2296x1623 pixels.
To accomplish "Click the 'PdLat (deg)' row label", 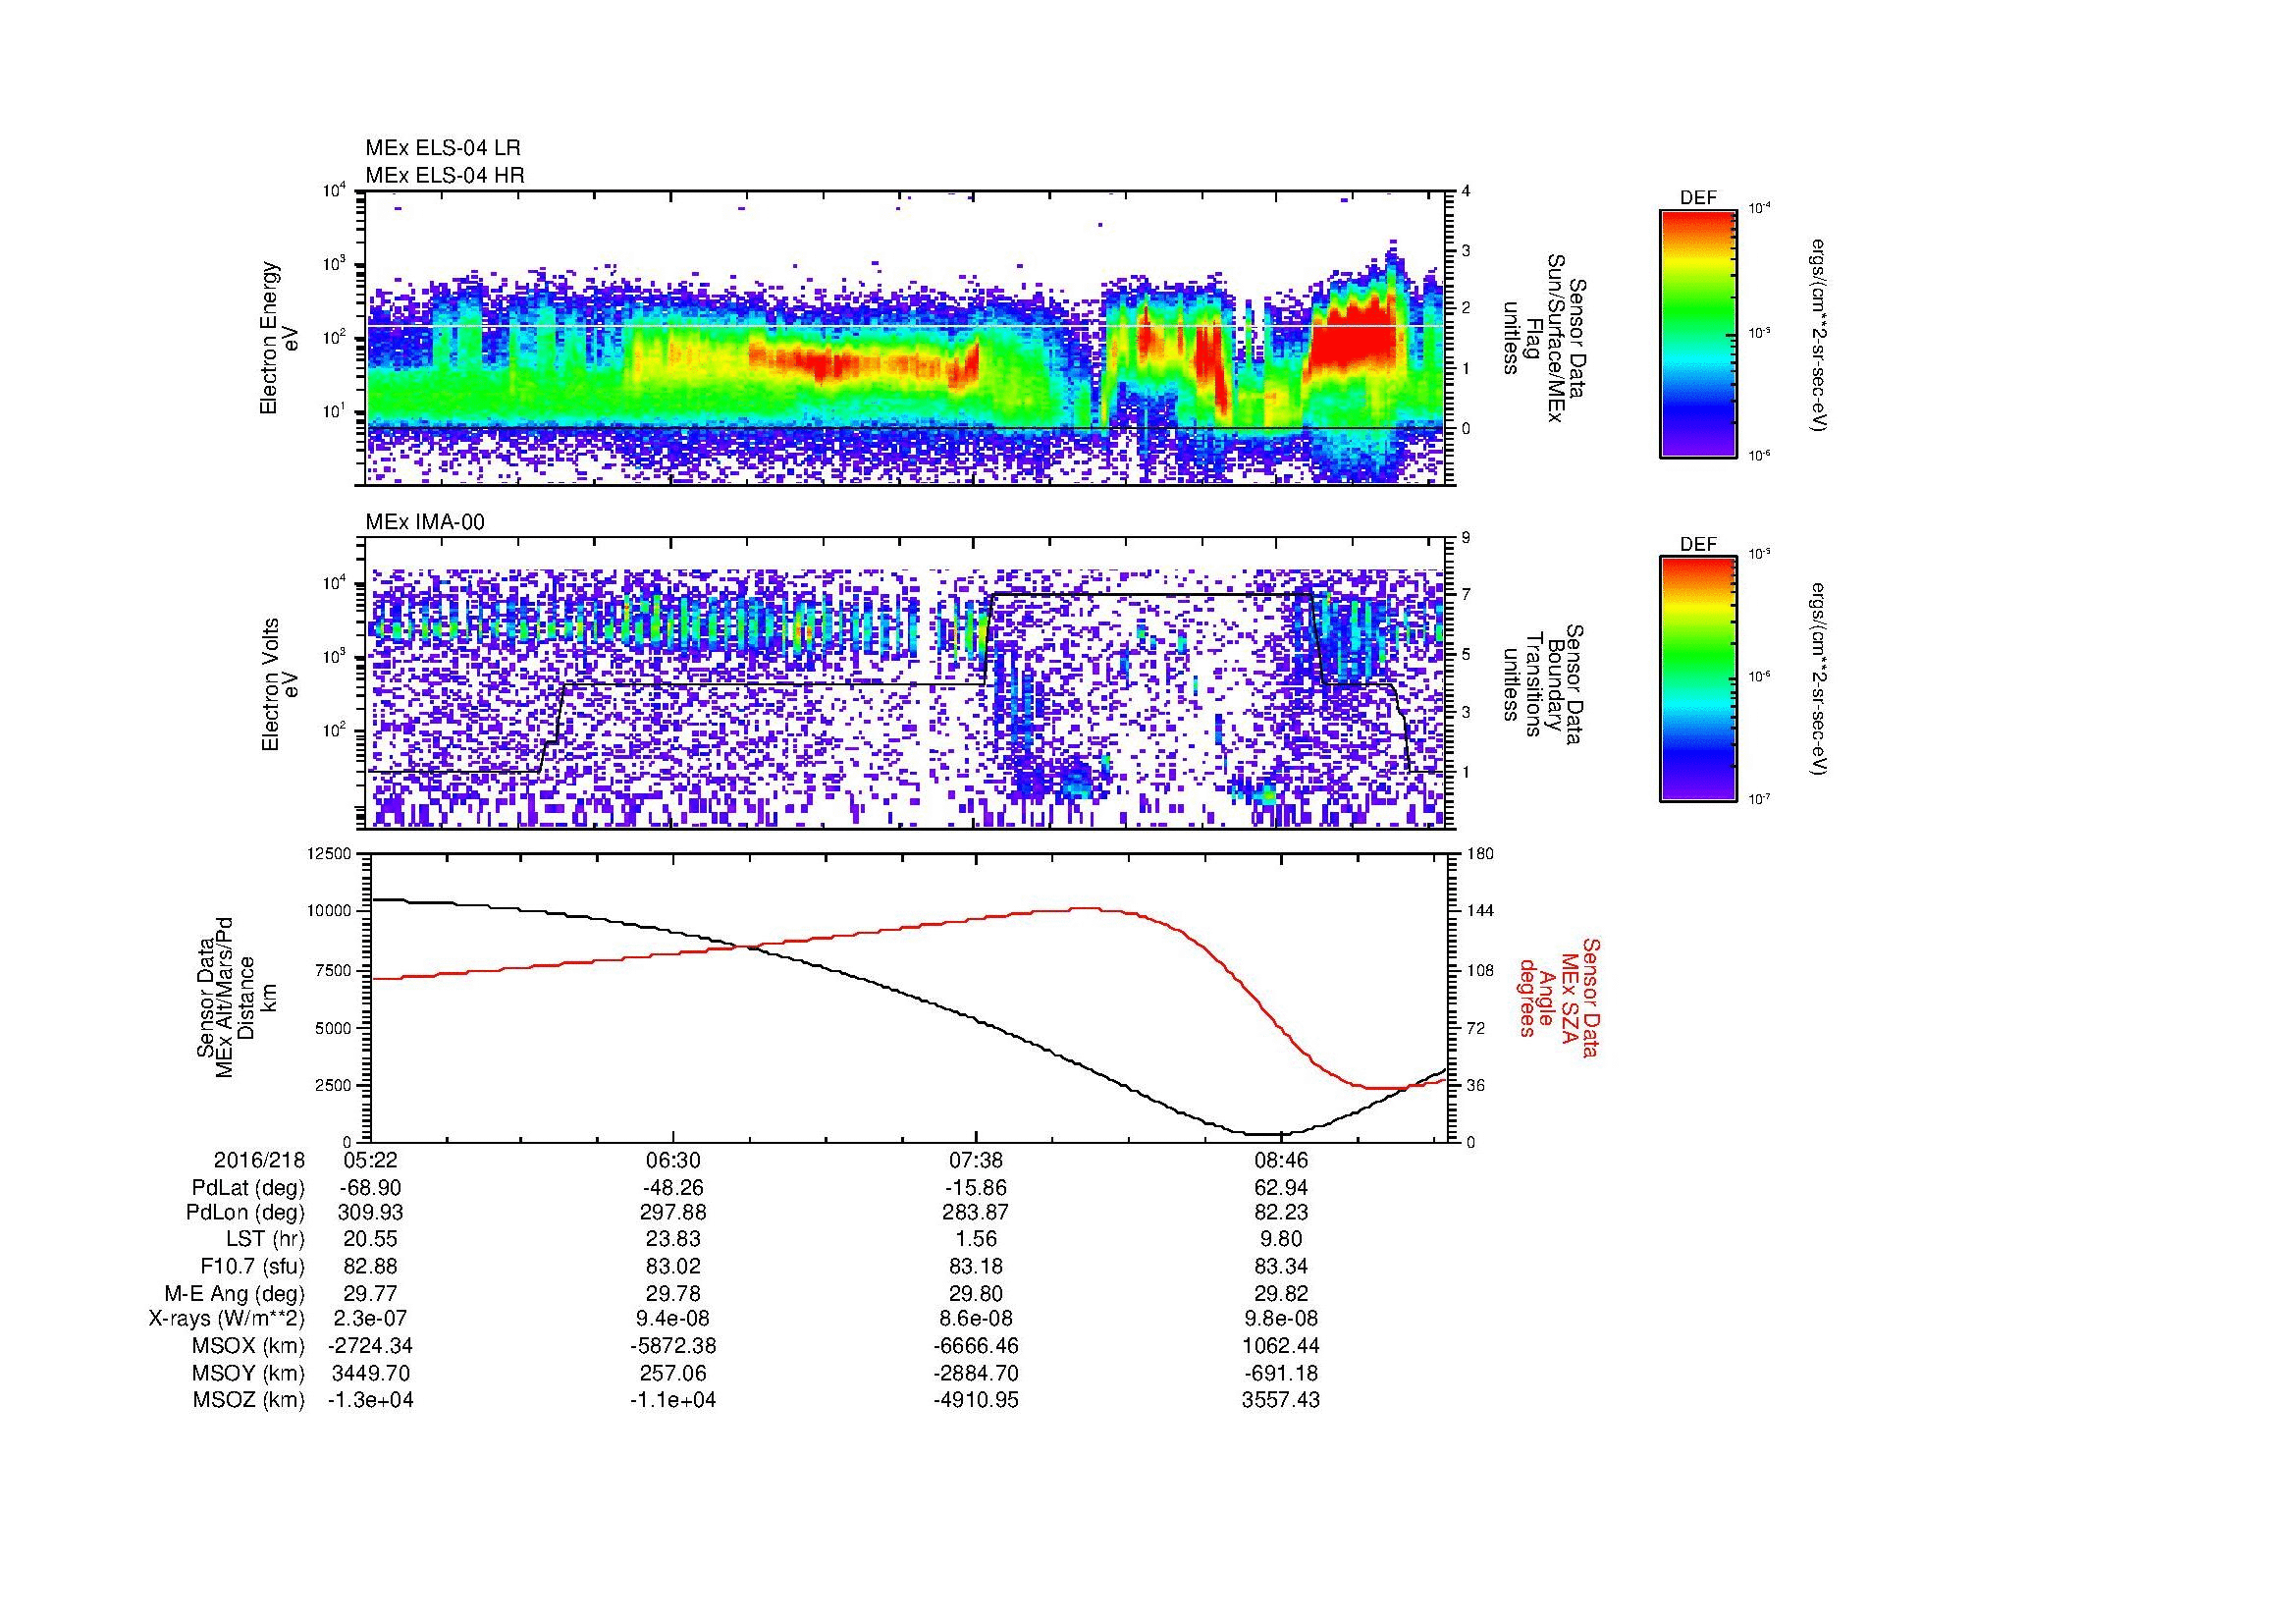I will (x=248, y=1188).
